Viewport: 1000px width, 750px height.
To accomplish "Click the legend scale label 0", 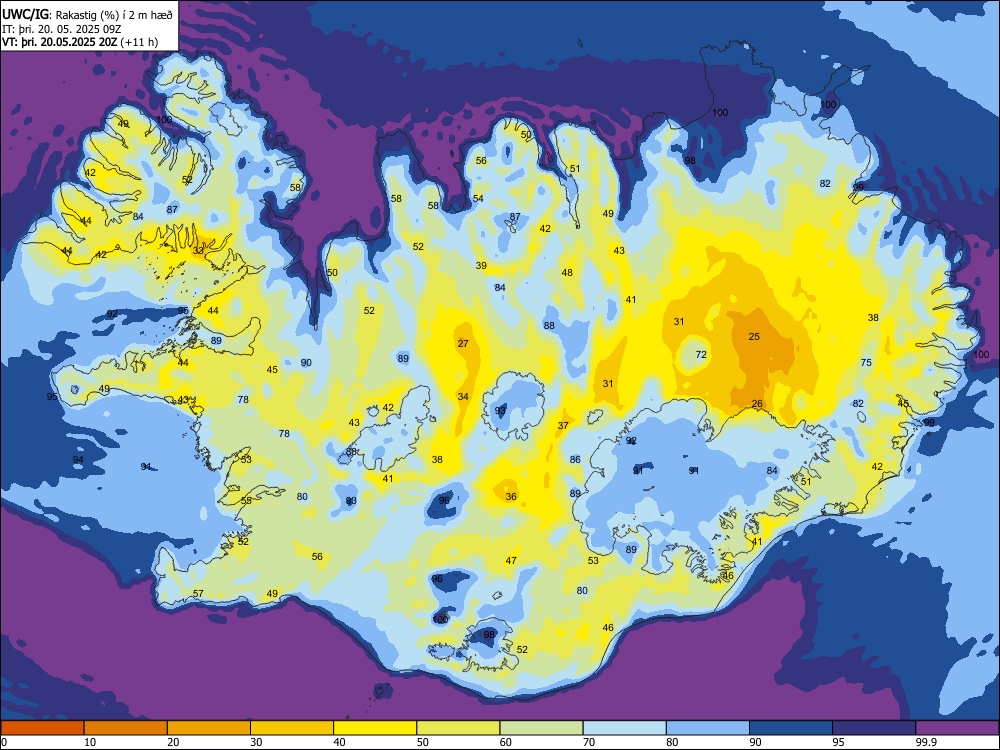I will 4,742.
